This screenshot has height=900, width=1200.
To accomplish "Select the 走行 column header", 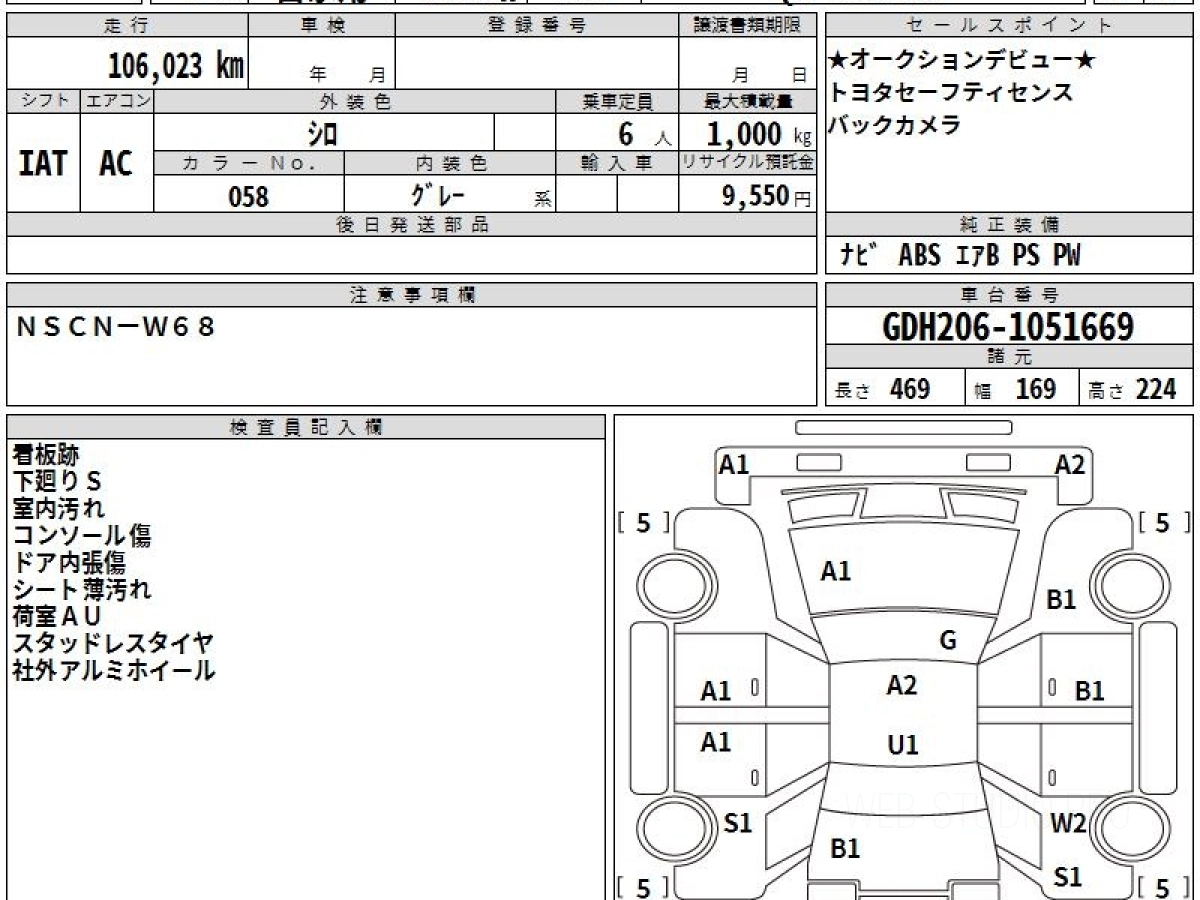I will point(127,26).
